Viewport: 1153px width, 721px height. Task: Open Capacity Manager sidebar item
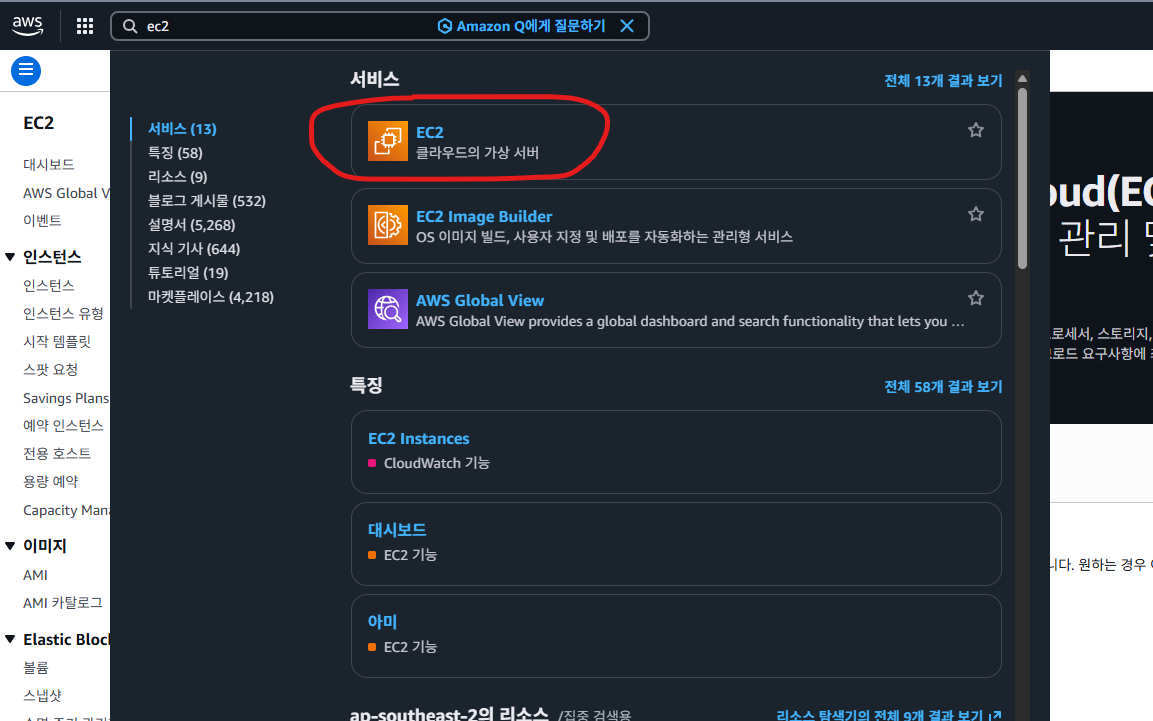click(x=66, y=510)
